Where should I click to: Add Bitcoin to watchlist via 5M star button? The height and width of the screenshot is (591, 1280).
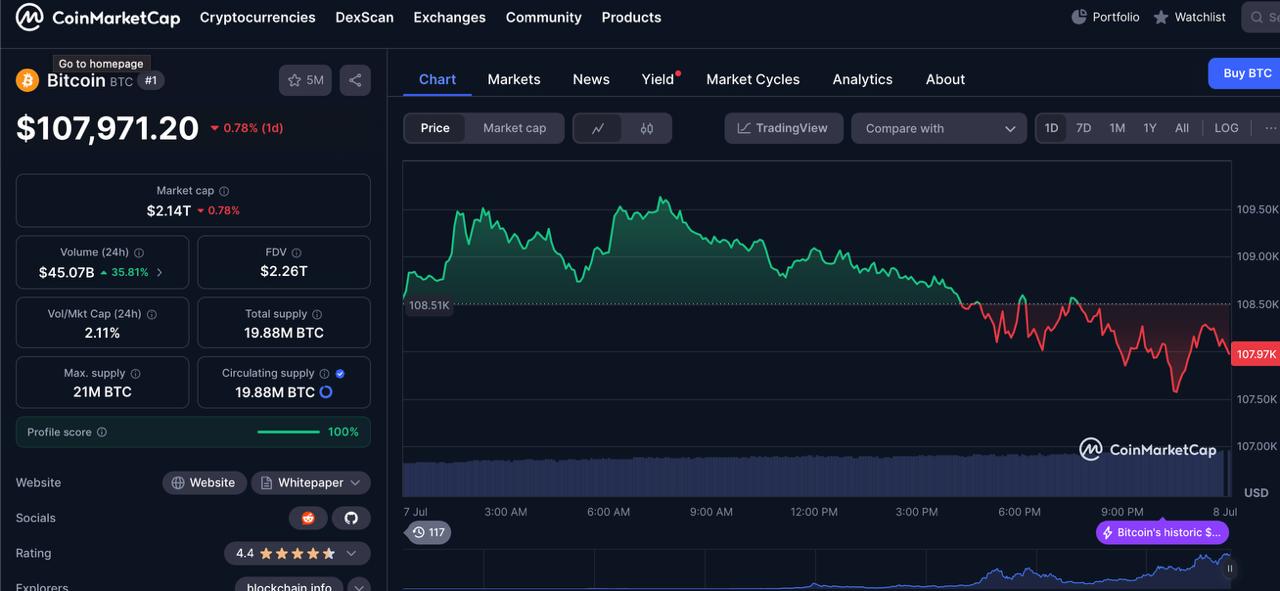pos(306,80)
